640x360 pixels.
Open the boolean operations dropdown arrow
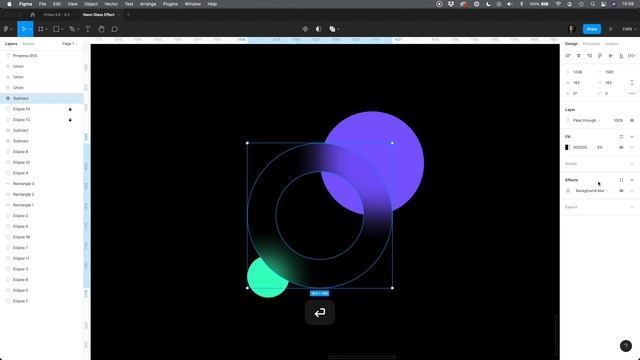pyautogui.click(x=338, y=29)
